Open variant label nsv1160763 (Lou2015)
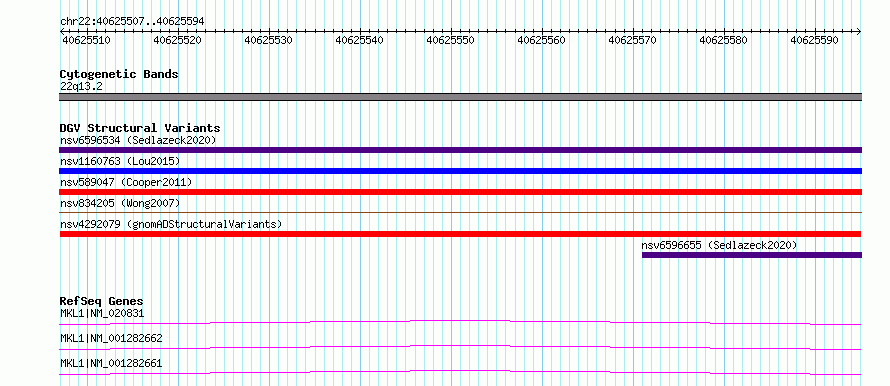 pyautogui.click(x=120, y=161)
